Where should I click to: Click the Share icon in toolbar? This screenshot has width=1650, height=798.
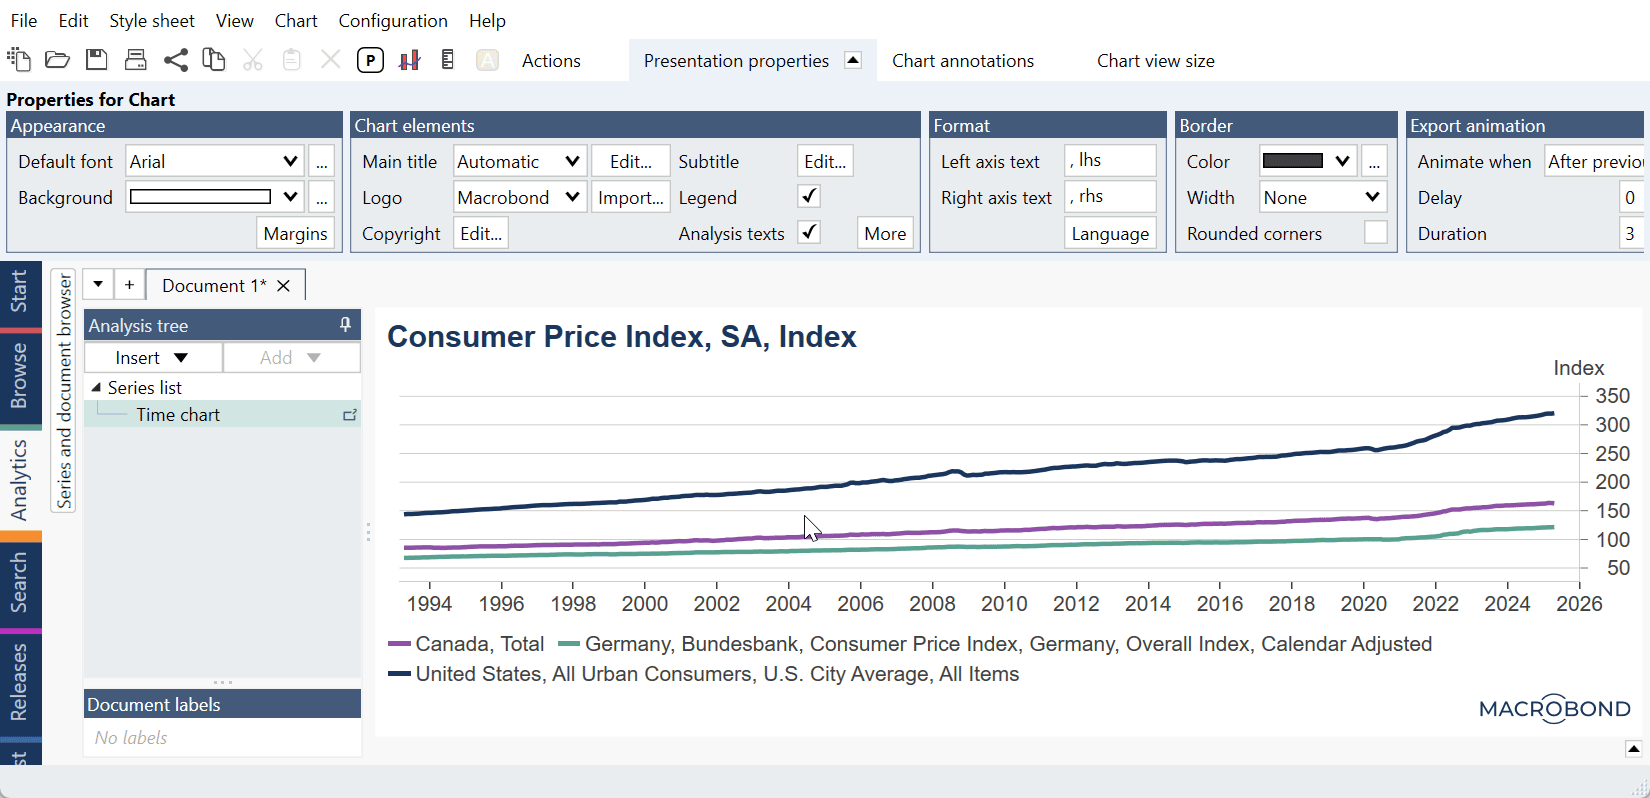(x=175, y=60)
